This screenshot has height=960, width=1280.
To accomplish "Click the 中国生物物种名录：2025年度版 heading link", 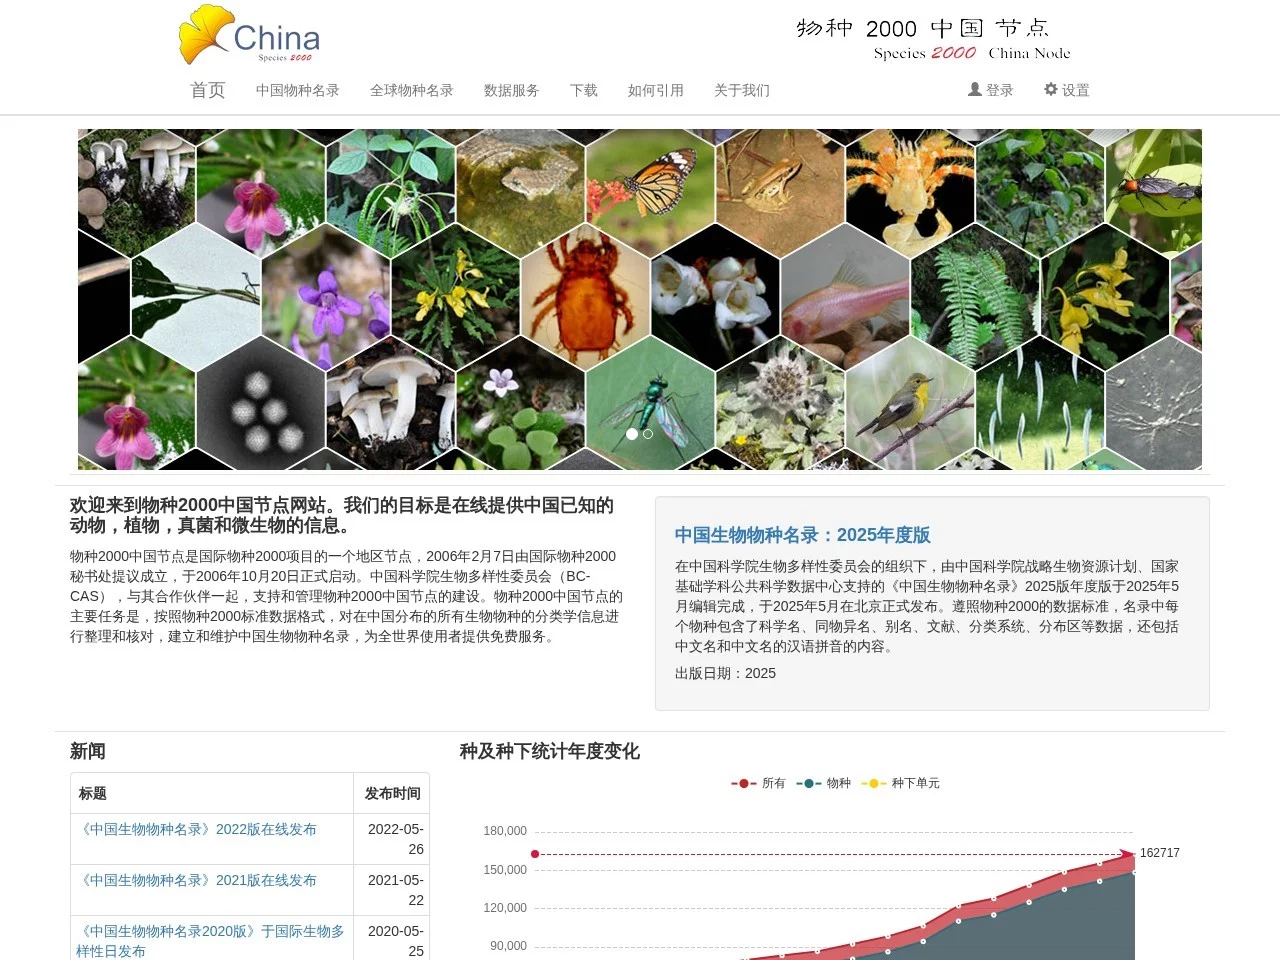I will pos(802,535).
